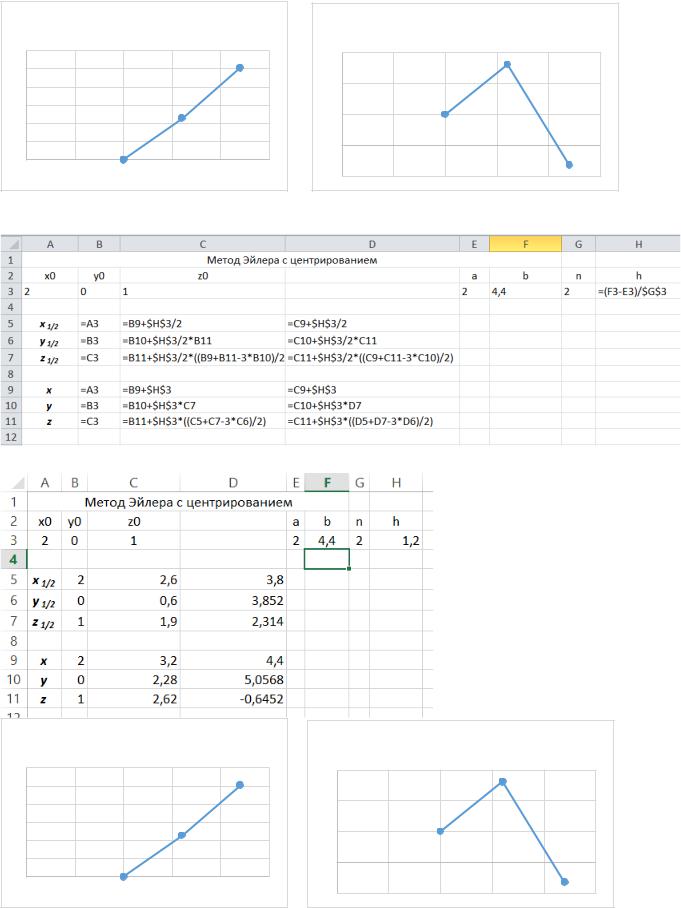Click =C3 in row 11 of formula sheet
The image size is (681, 908).
point(99,421)
